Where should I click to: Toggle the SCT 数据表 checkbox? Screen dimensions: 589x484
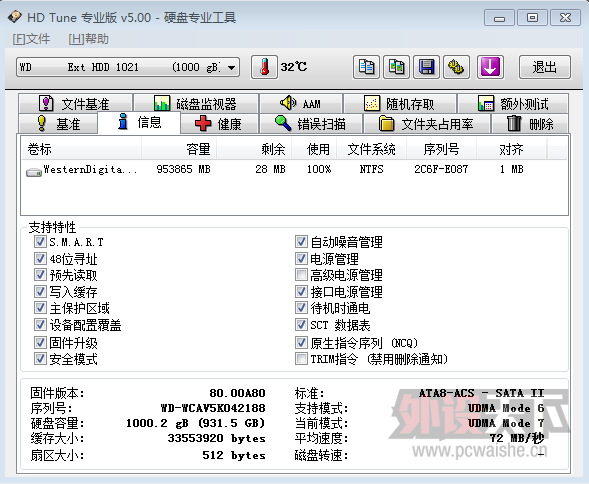[x=301, y=324]
